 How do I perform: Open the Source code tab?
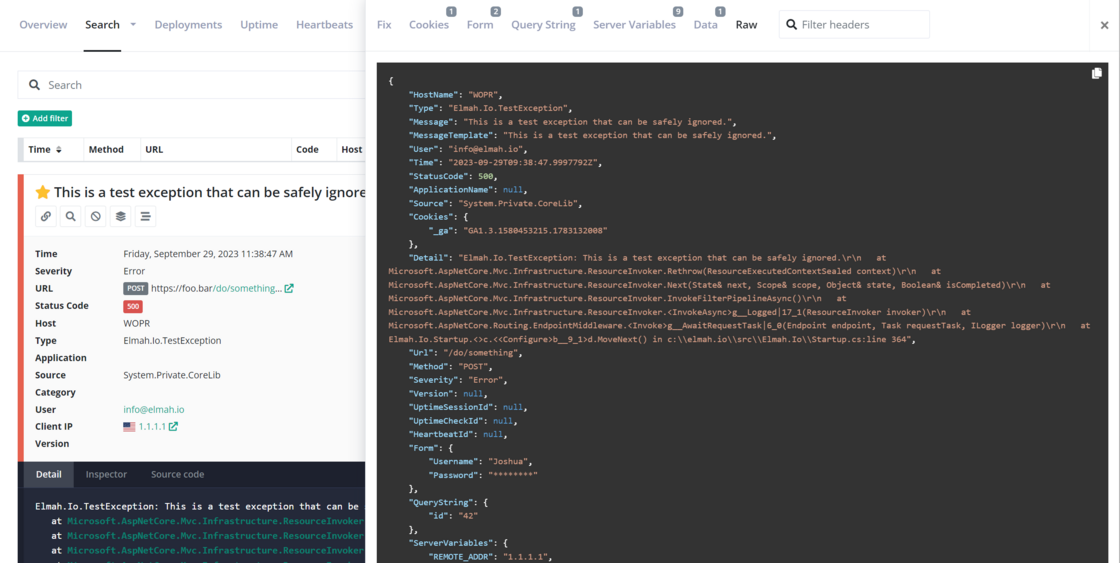pos(177,474)
